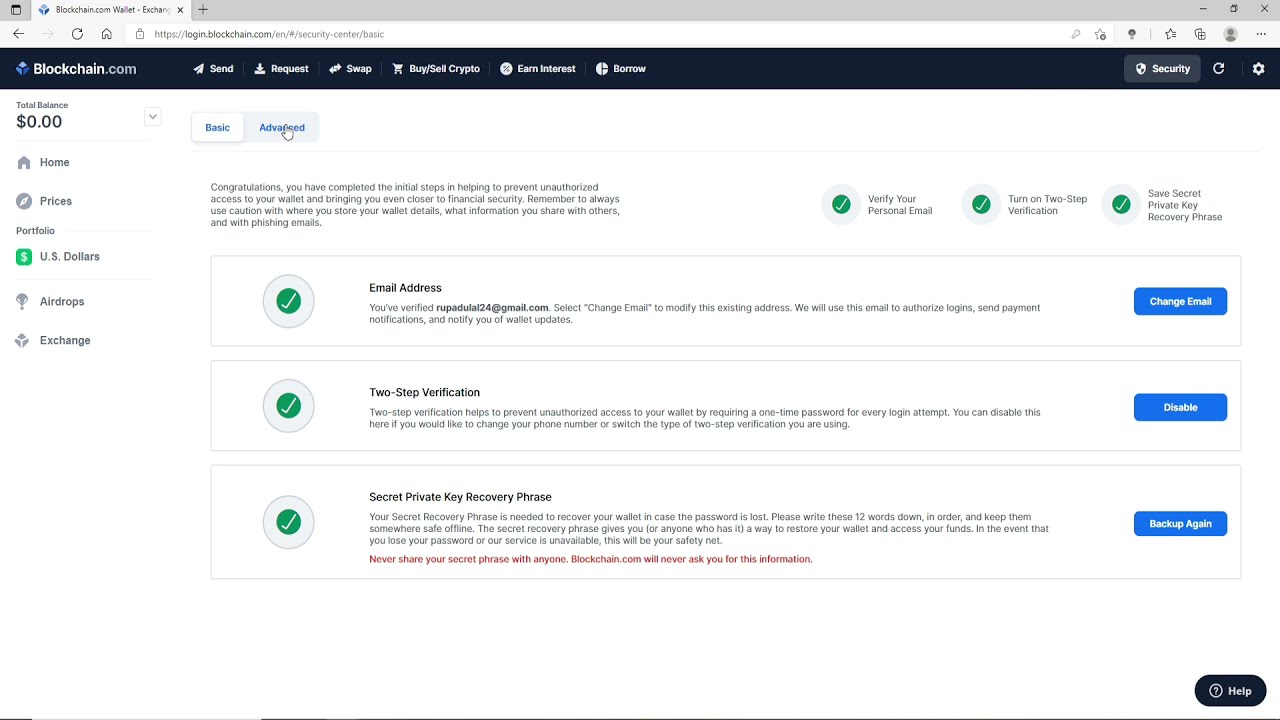Screen dimensions: 1280x720
Task: Click the U.S. Dollars green dollar icon
Action: click(24, 257)
